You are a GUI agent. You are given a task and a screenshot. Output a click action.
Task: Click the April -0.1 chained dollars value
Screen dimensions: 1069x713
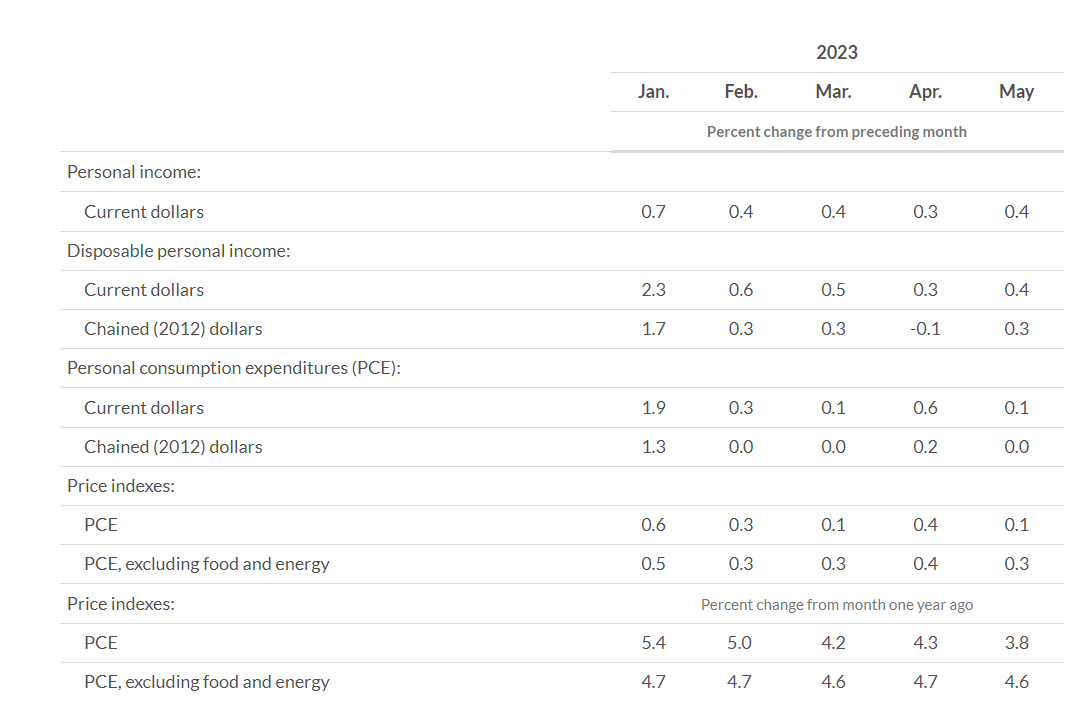click(925, 329)
